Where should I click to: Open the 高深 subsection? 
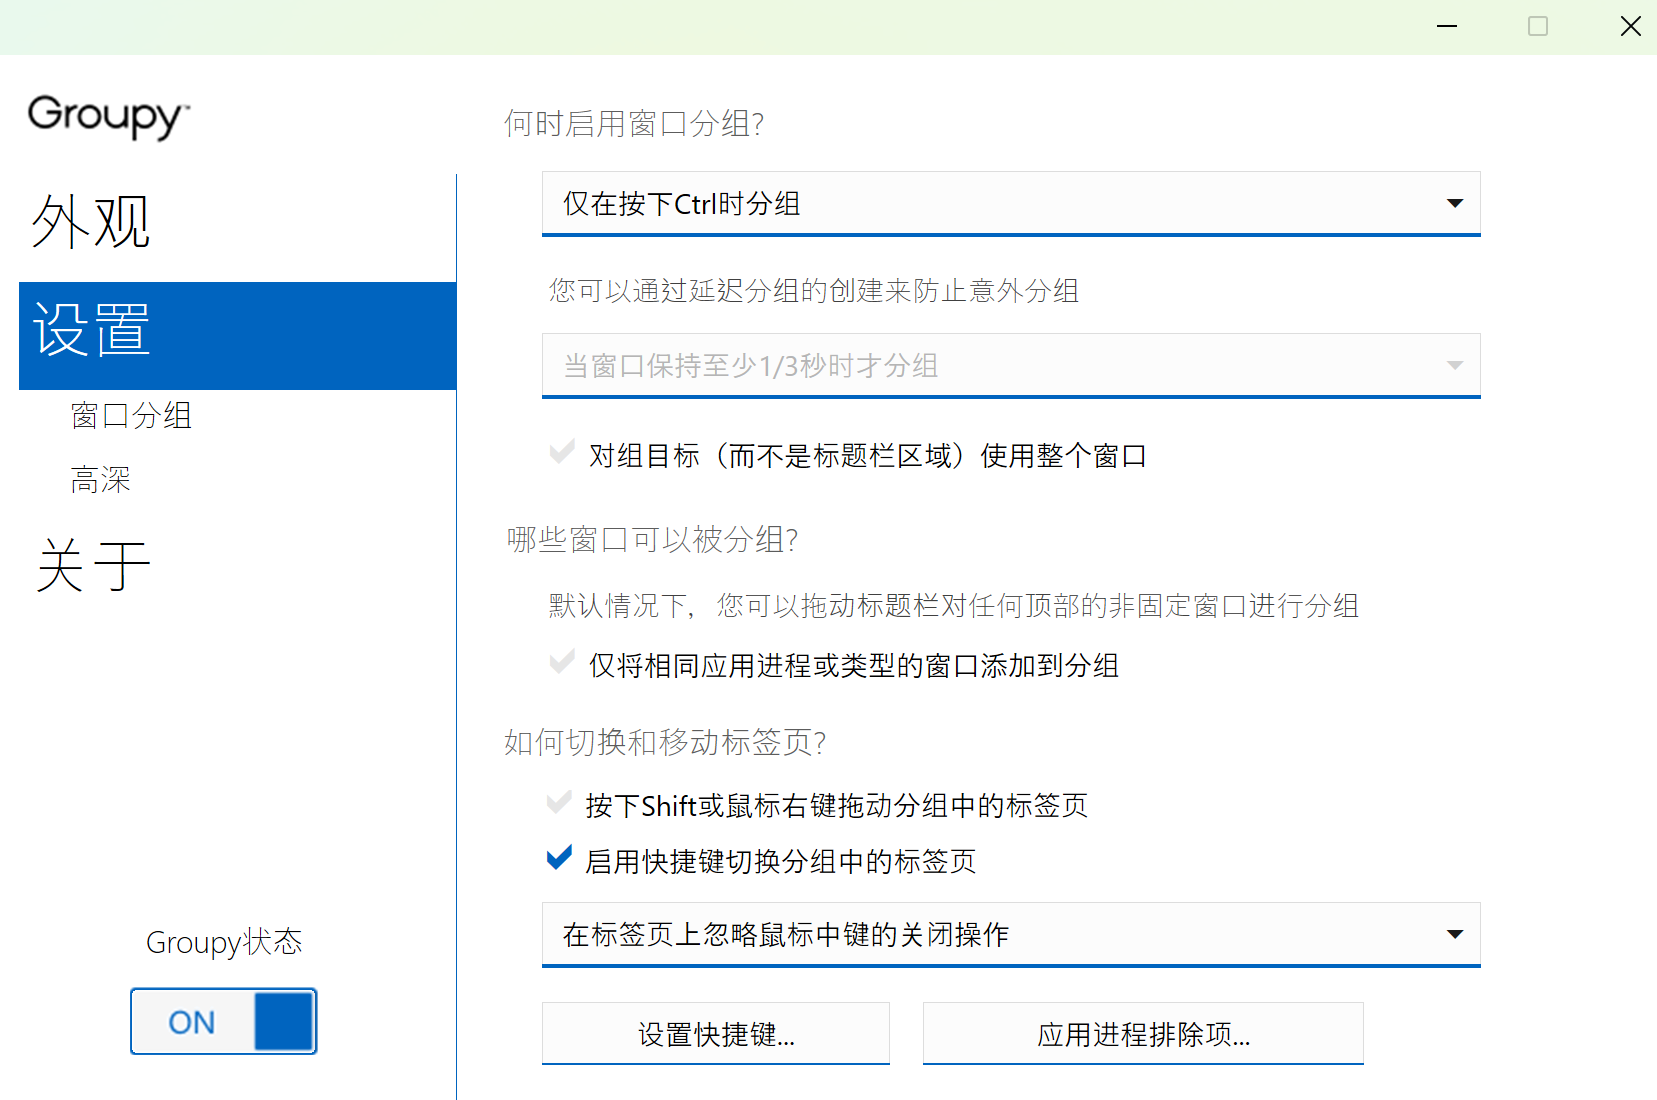coord(100,480)
